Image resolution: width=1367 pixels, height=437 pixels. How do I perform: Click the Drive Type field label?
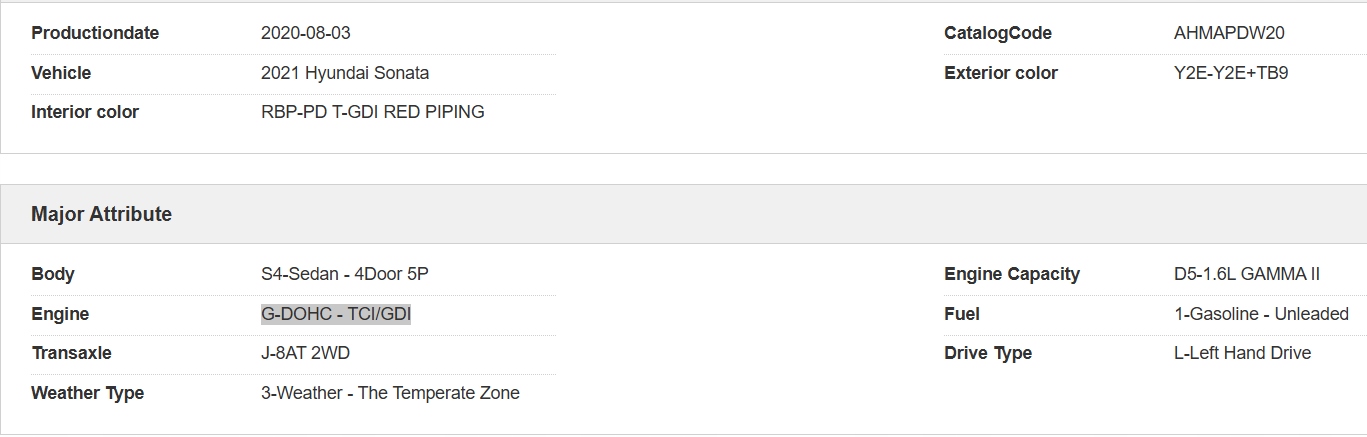(x=987, y=353)
